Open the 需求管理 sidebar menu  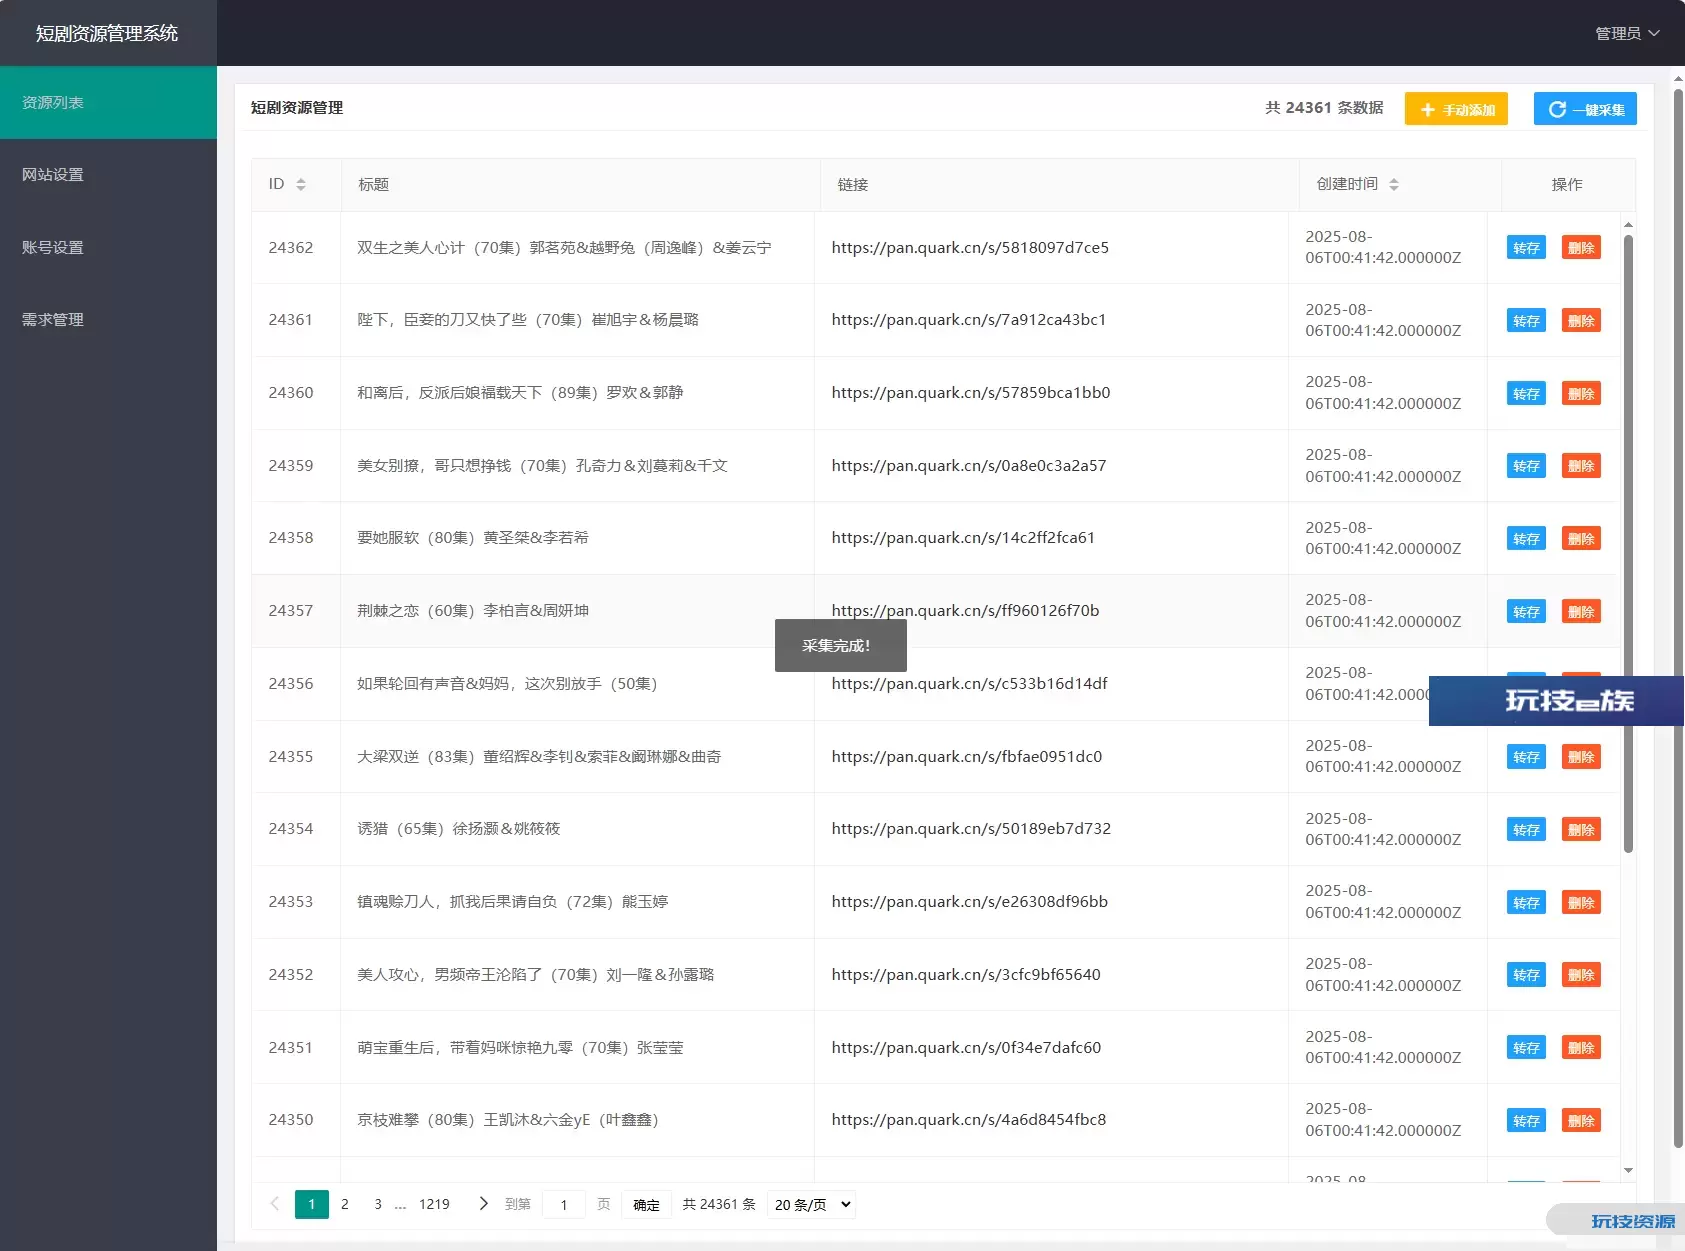coord(108,320)
